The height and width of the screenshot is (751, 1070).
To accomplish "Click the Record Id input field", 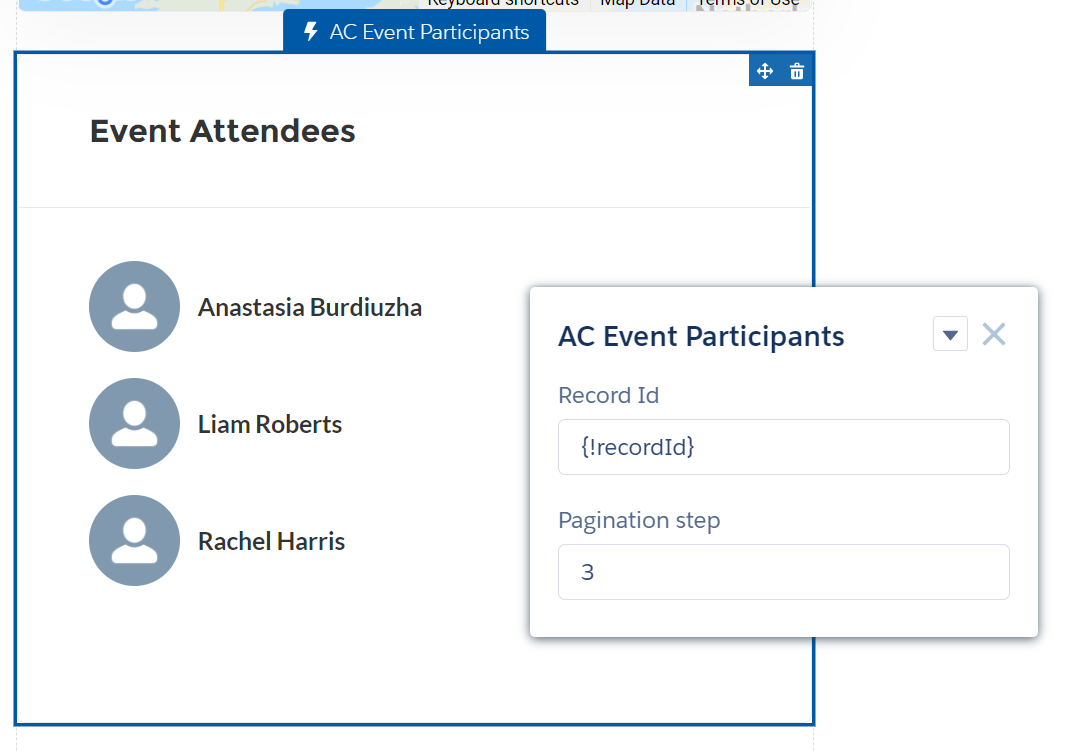I will (783, 447).
